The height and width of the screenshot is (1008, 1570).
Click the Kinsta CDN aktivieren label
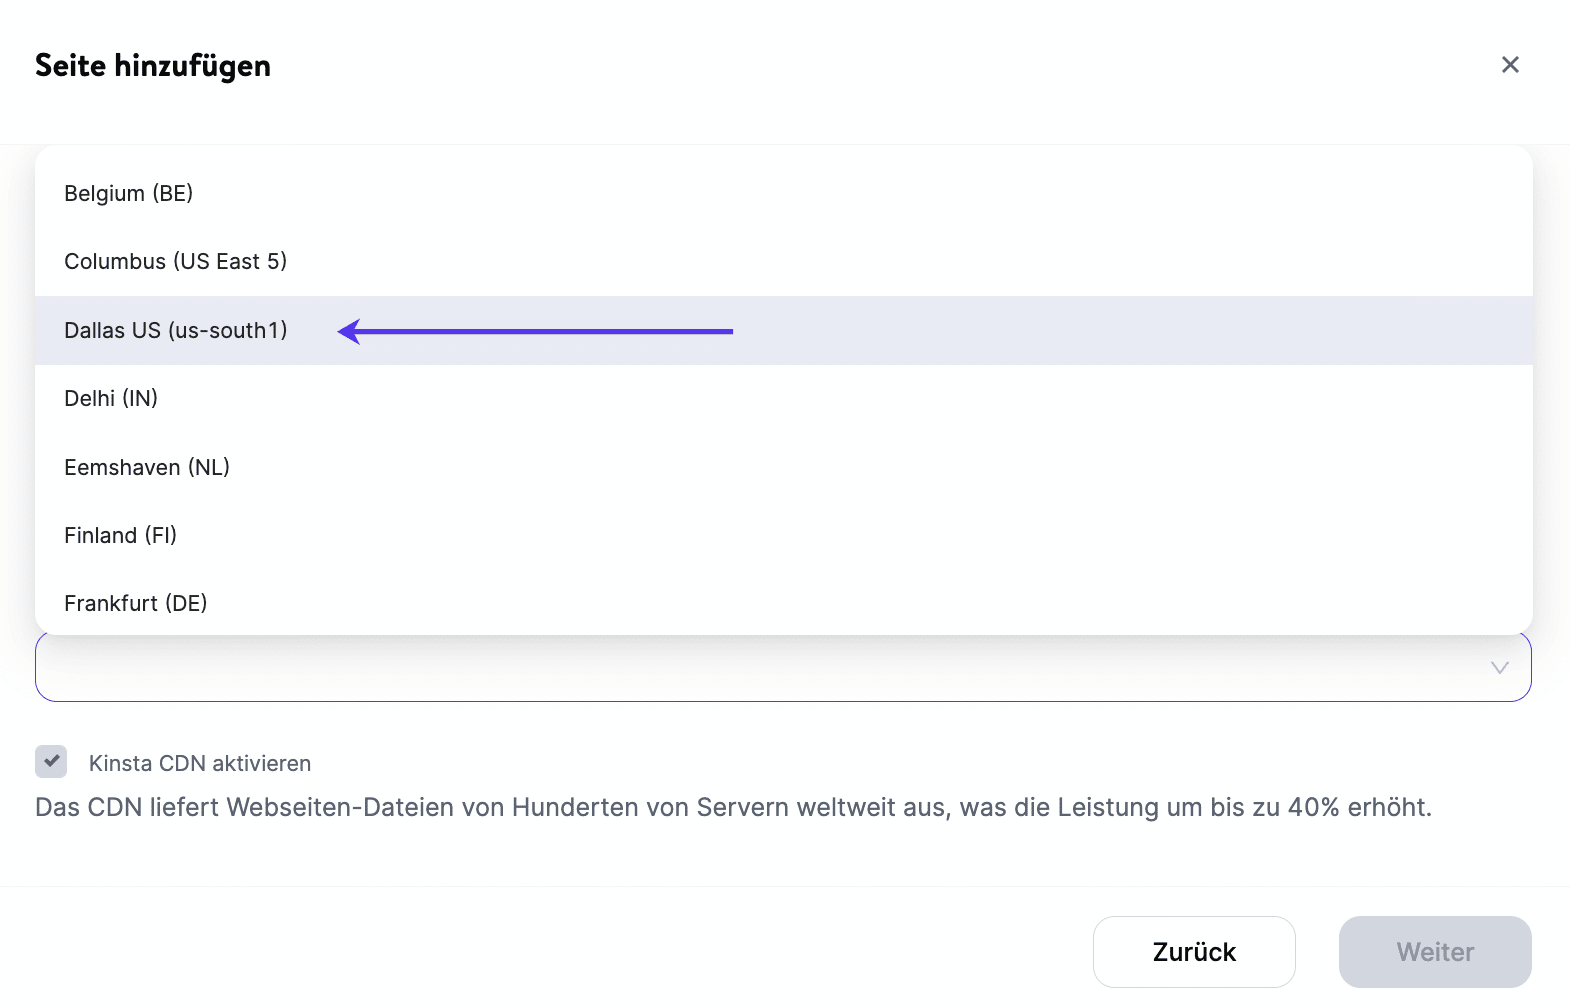click(x=200, y=764)
